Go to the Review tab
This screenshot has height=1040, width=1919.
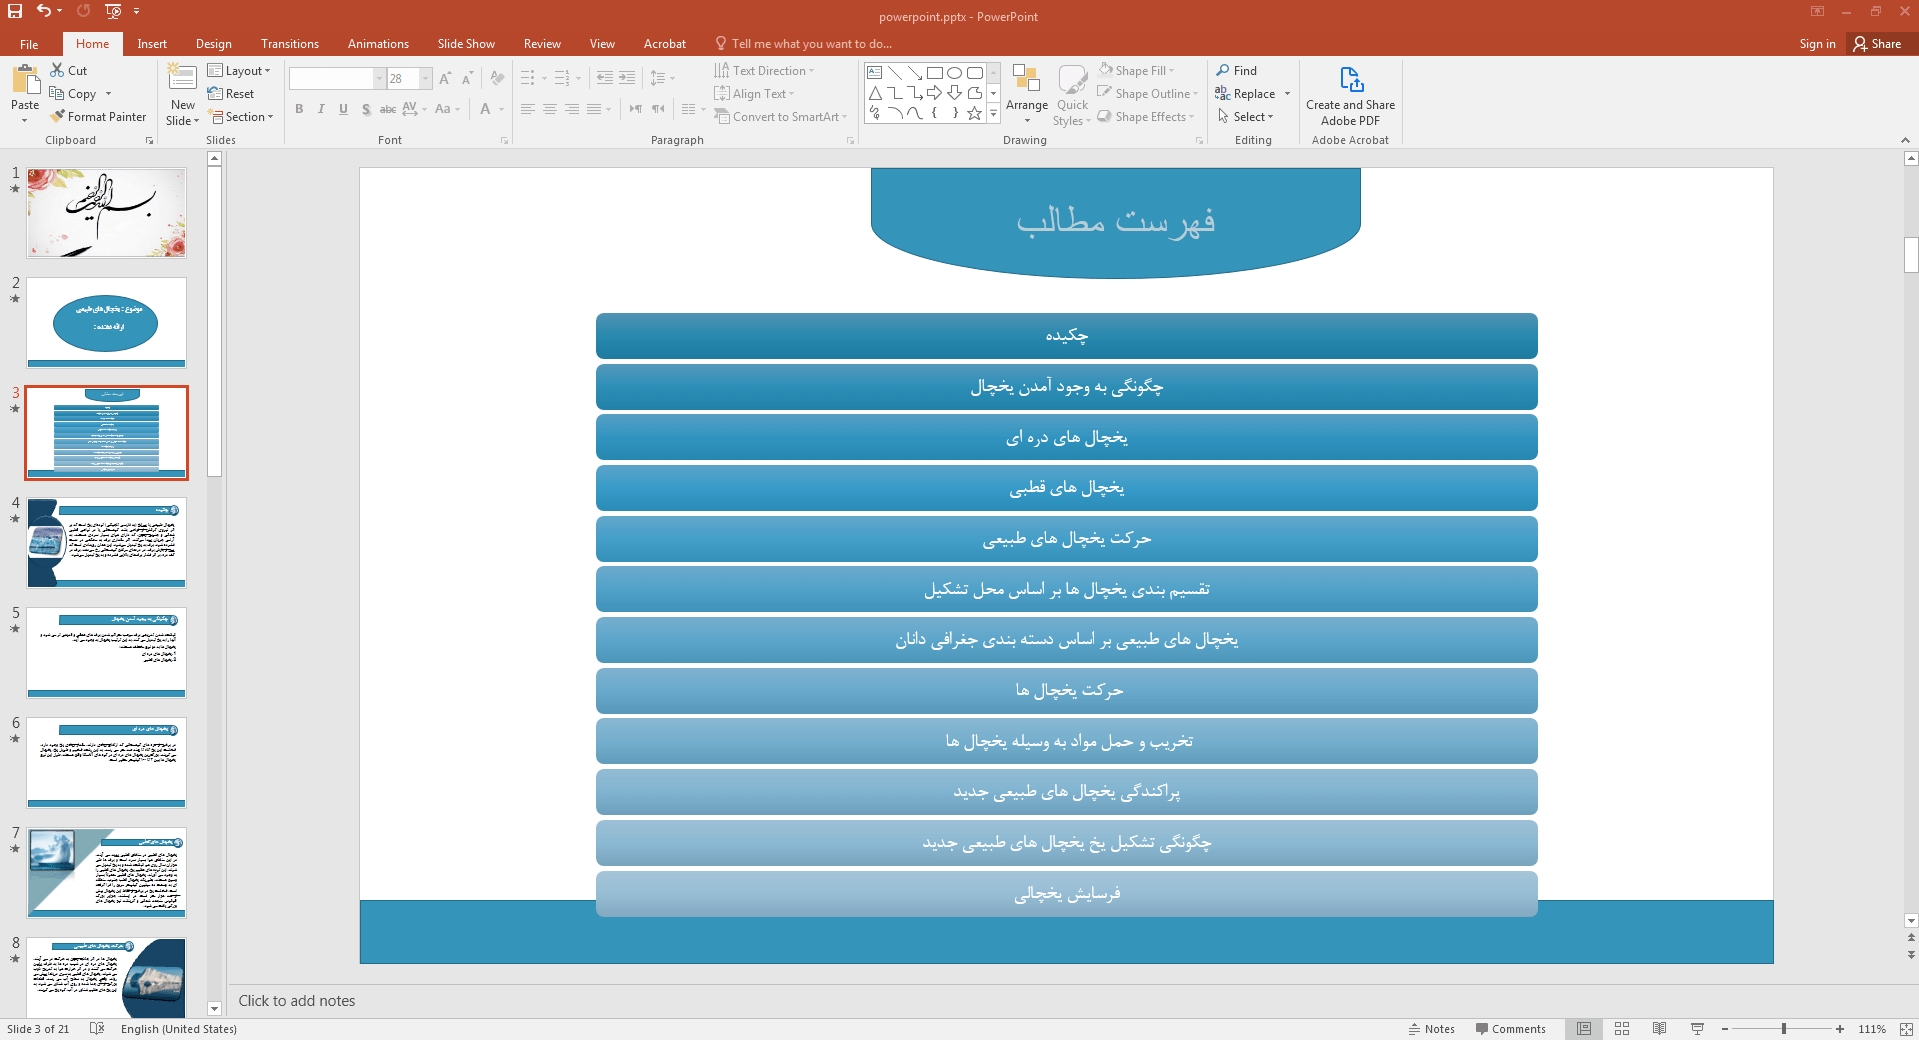(542, 44)
